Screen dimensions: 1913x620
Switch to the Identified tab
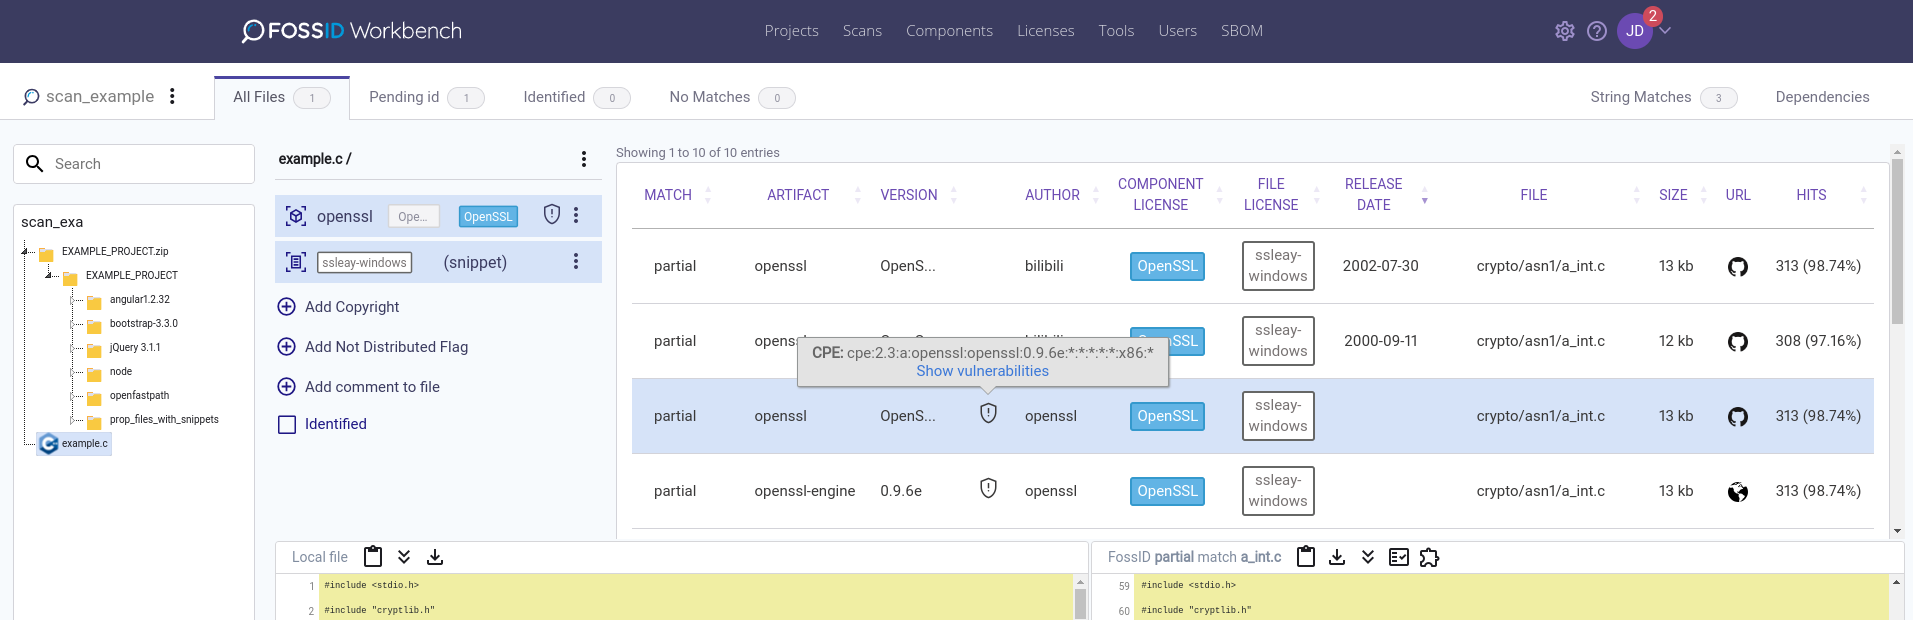click(x=576, y=97)
